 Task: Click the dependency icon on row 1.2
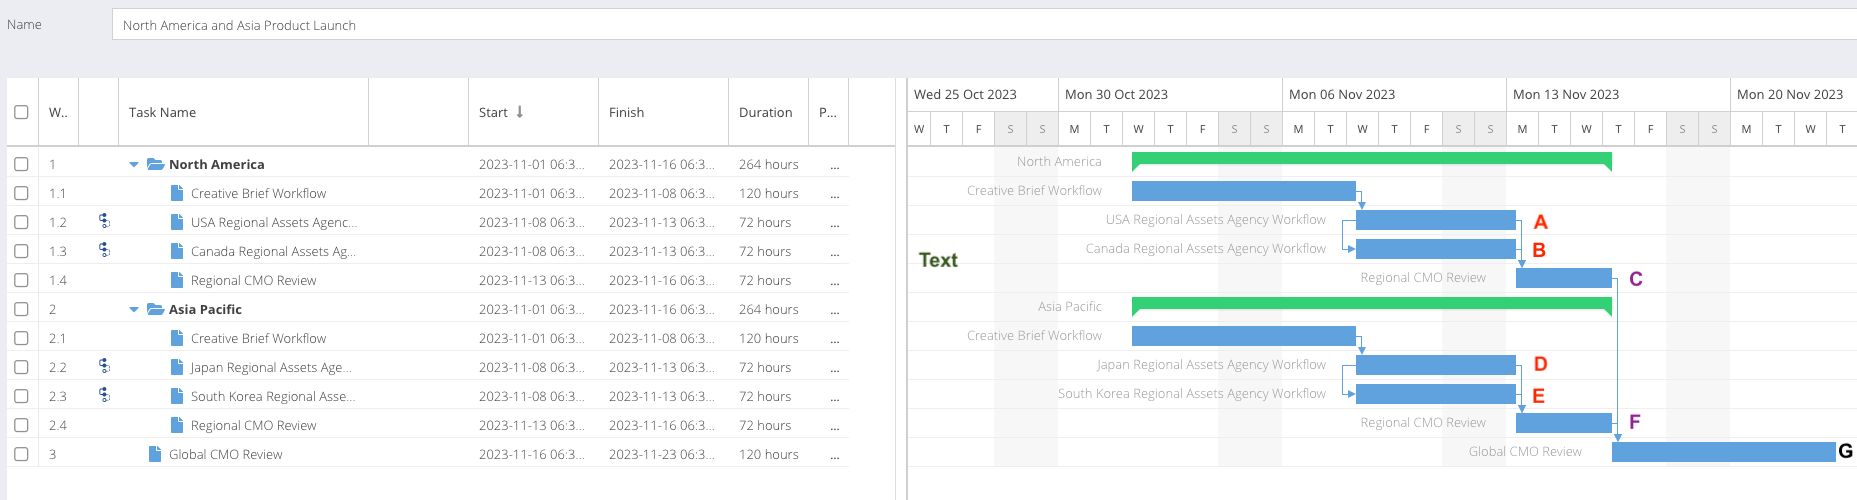click(x=104, y=221)
